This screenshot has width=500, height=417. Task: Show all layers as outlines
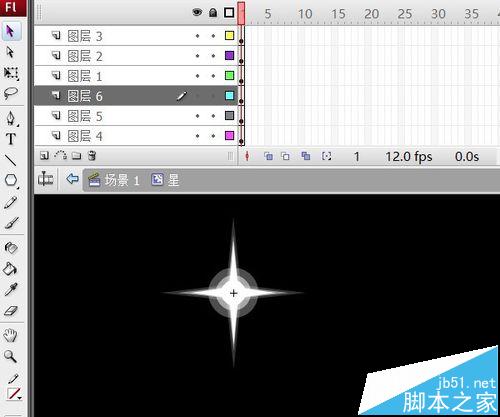(x=229, y=13)
